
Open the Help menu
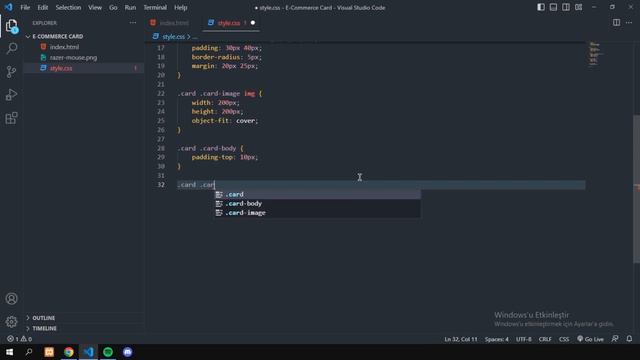[180, 7]
